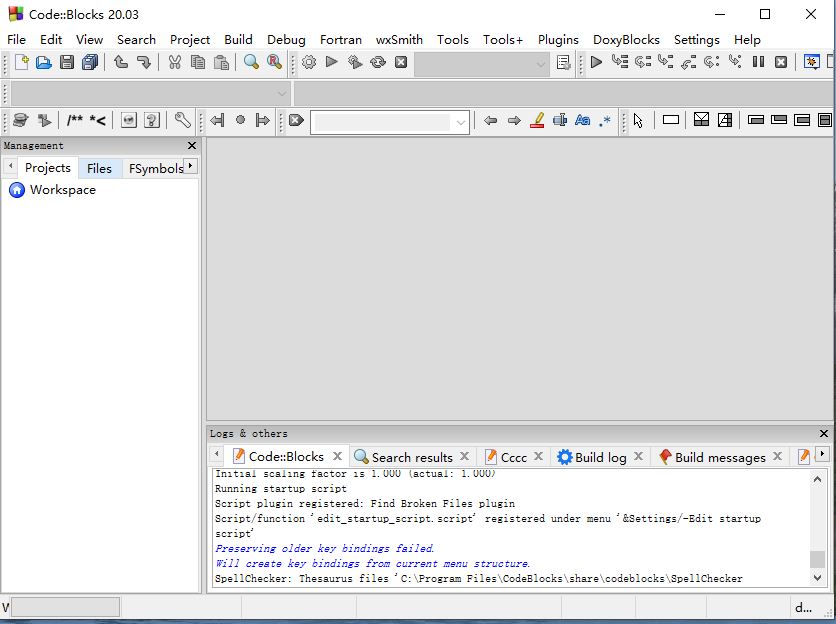Show more Management tabs via right arrow
This screenshot has height=624, width=836.
[x=190, y=166]
